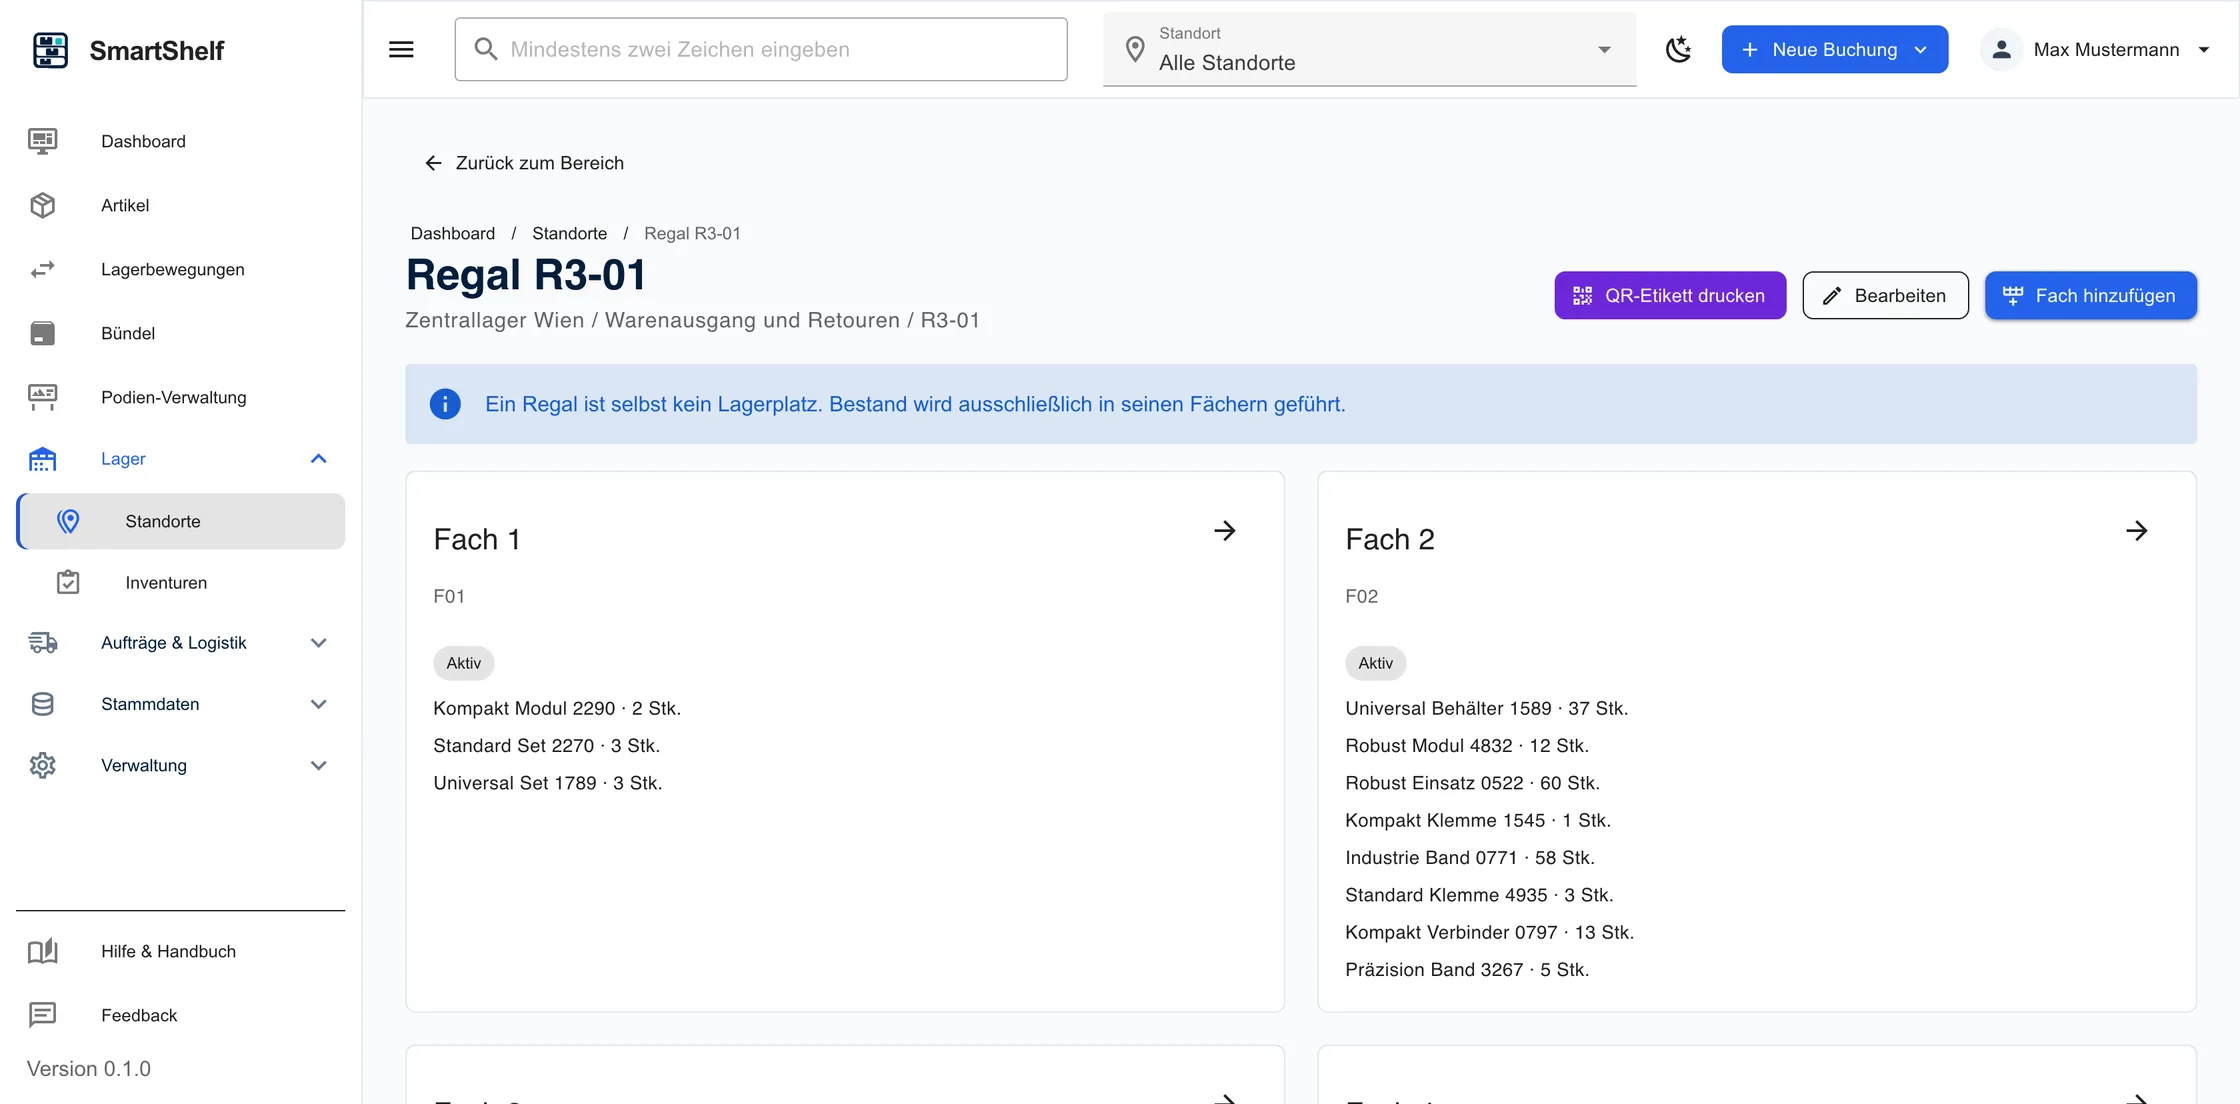Switch to dark mode moon icon

(1679, 49)
